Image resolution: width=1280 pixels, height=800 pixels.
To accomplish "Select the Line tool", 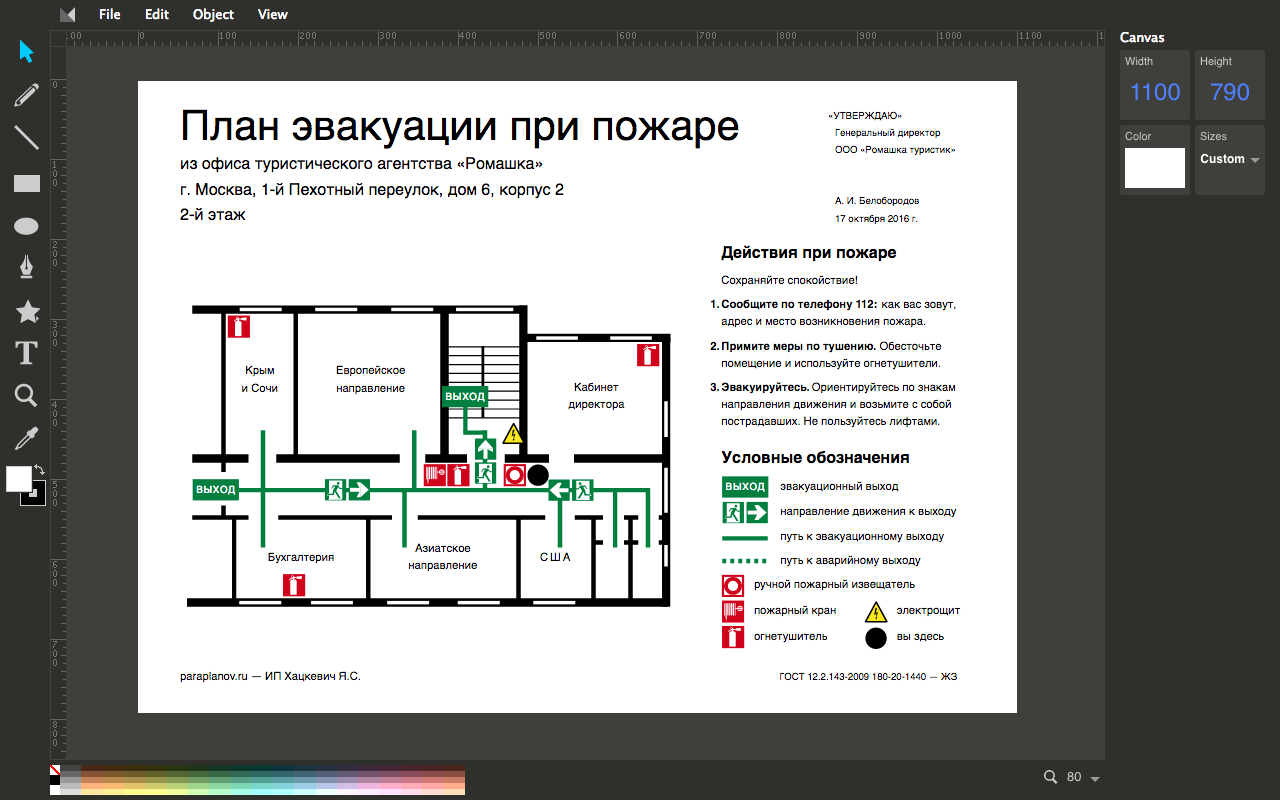I will [27, 138].
